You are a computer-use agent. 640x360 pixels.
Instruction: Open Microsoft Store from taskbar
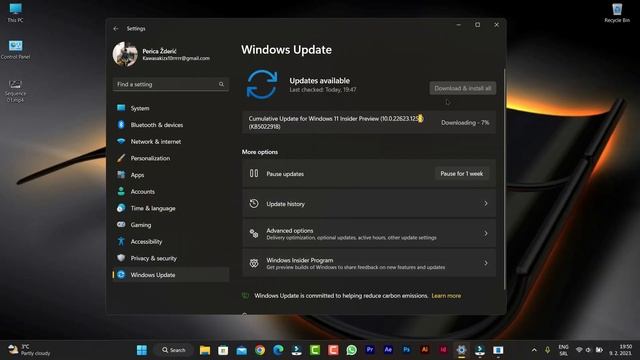pos(223,350)
